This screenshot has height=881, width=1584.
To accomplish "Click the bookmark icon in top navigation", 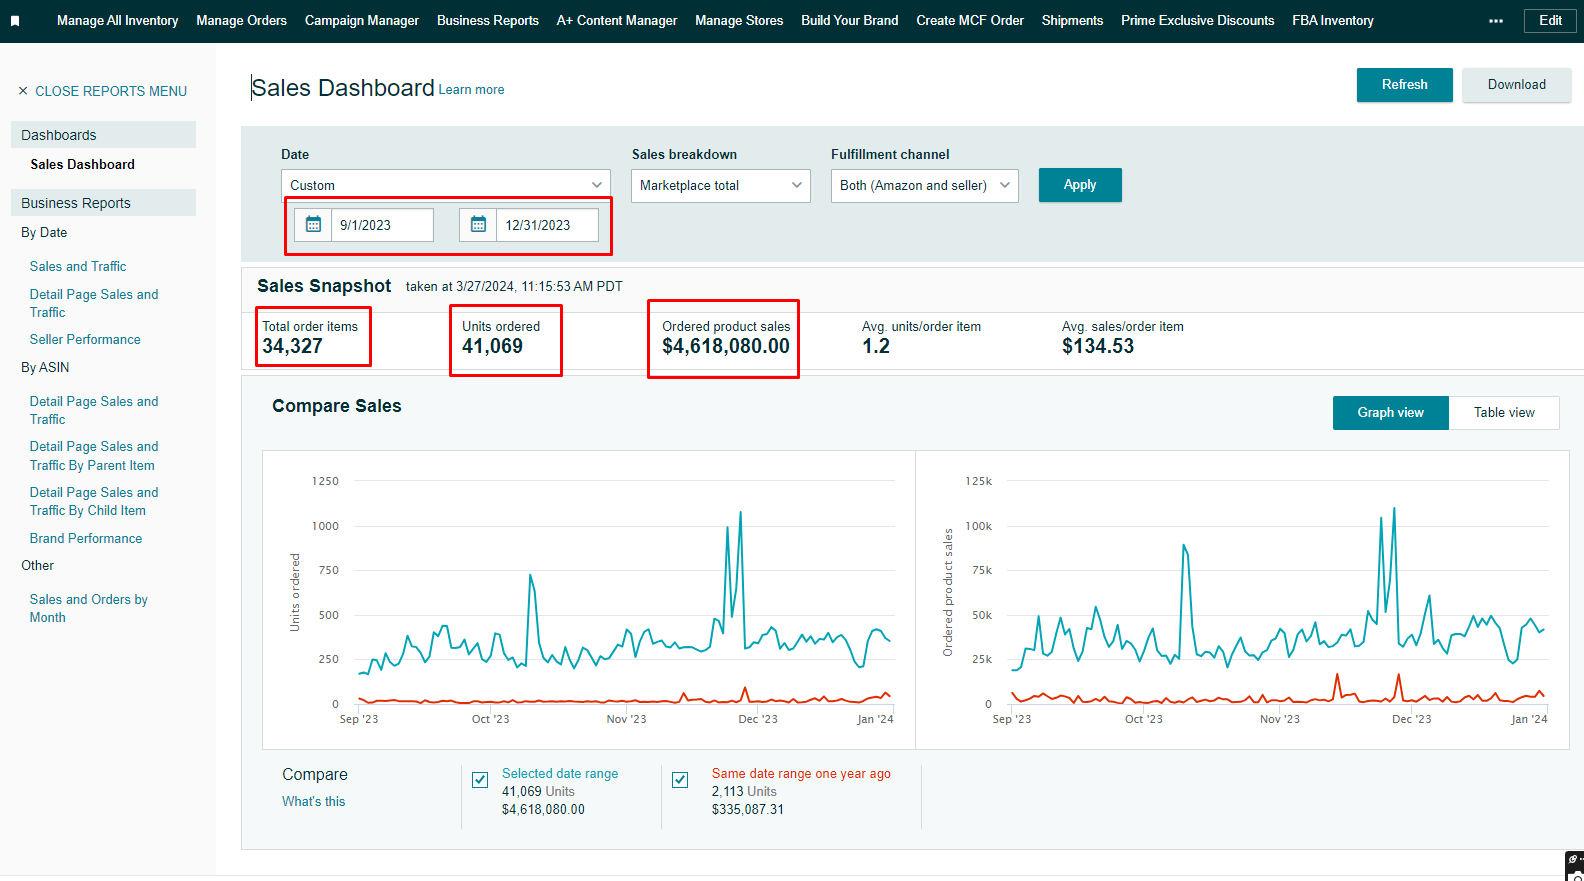I will coord(15,21).
